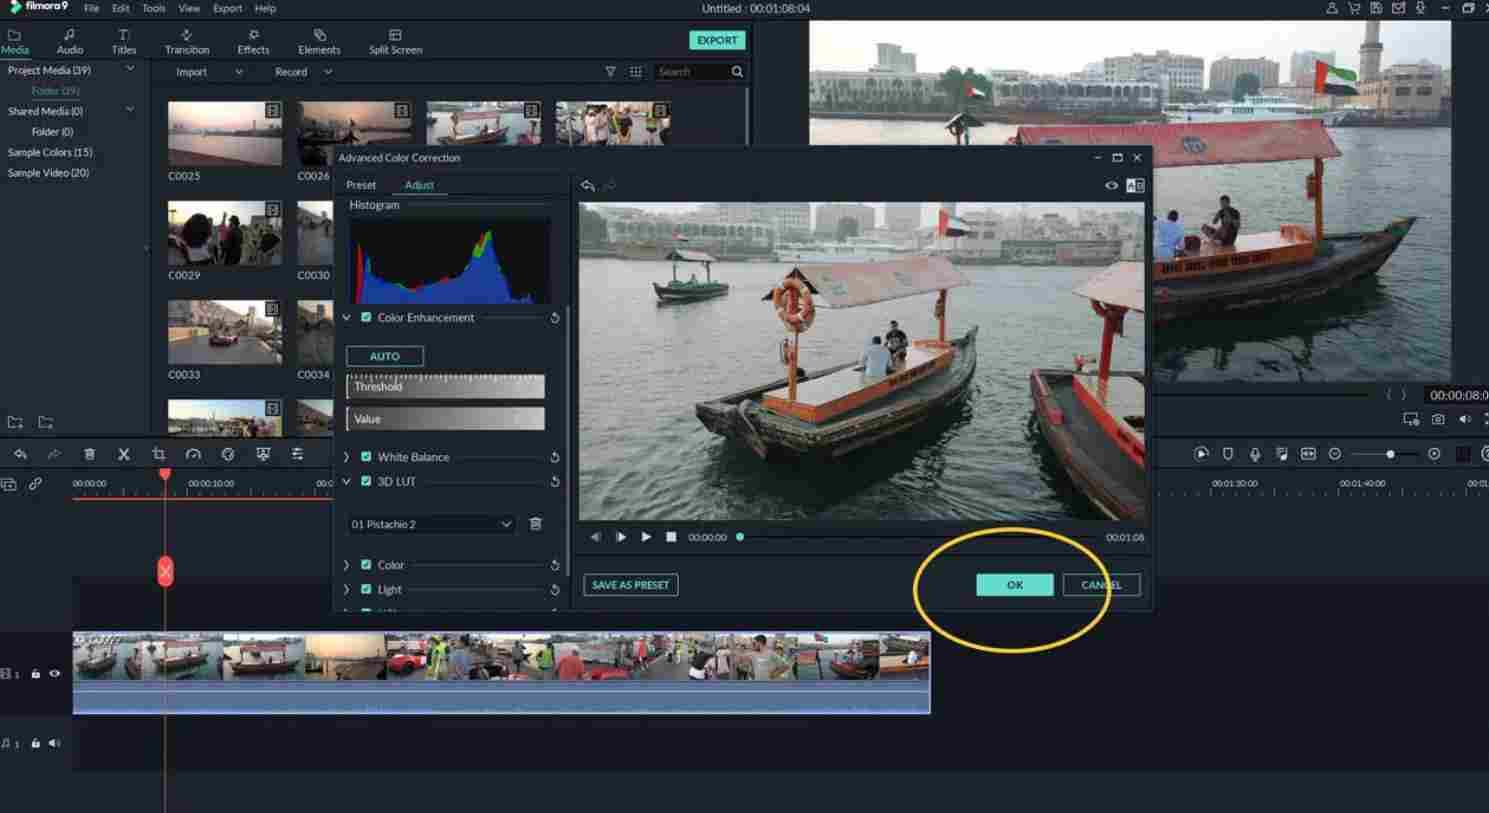Click the Threshold slider bar

tap(445, 386)
